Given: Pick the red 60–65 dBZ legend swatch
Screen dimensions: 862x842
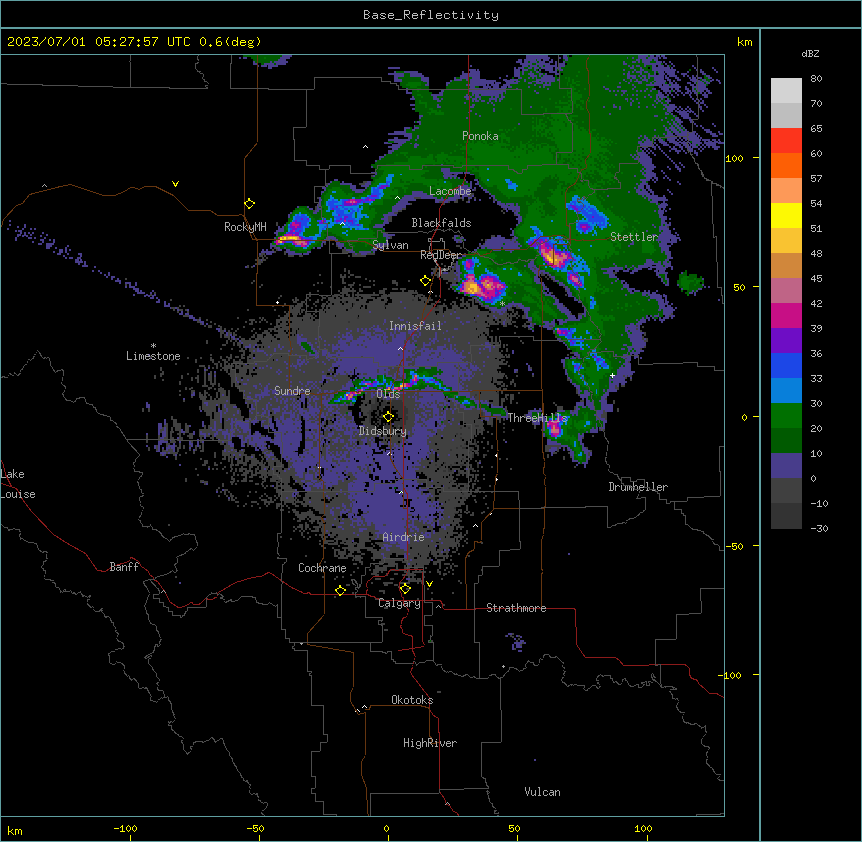Looking at the screenshot, I should [x=786, y=141].
